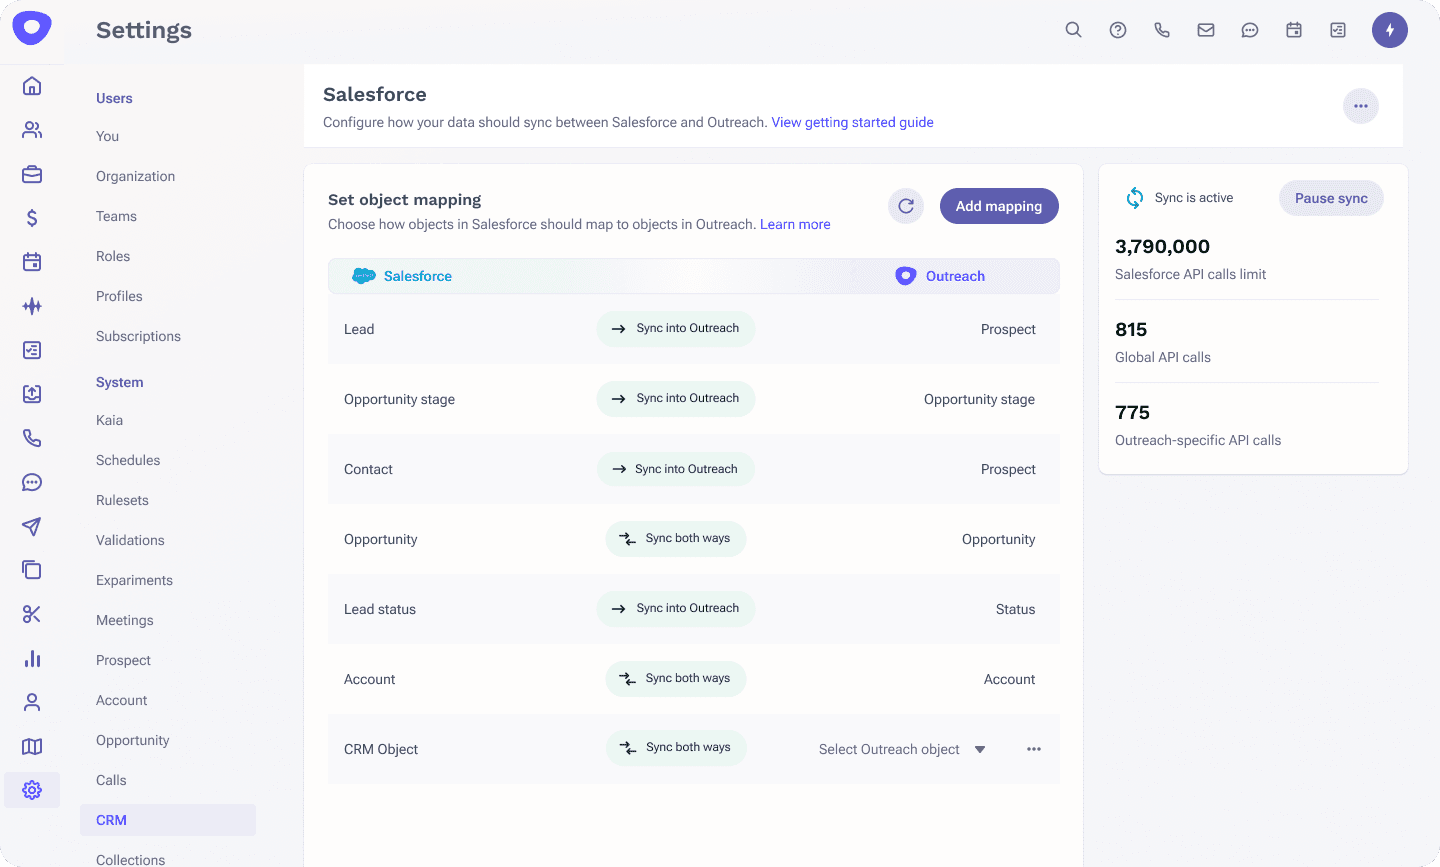Image resolution: width=1440 pixels, height=867 pixels.
Task: Click the dollar sign sidebar icon
Action: click(x=32, y=218)
